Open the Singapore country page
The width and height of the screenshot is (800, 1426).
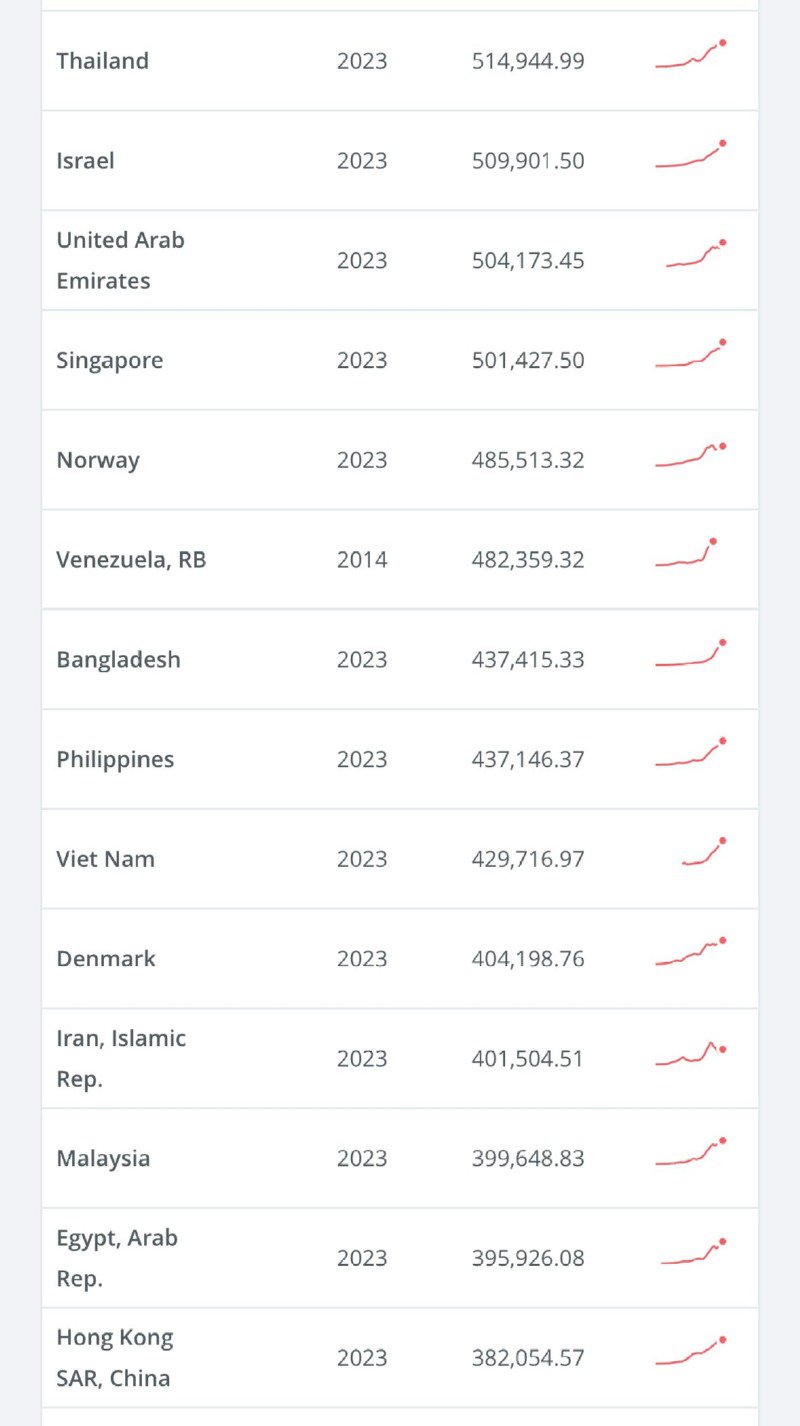[x=110, y=361]
